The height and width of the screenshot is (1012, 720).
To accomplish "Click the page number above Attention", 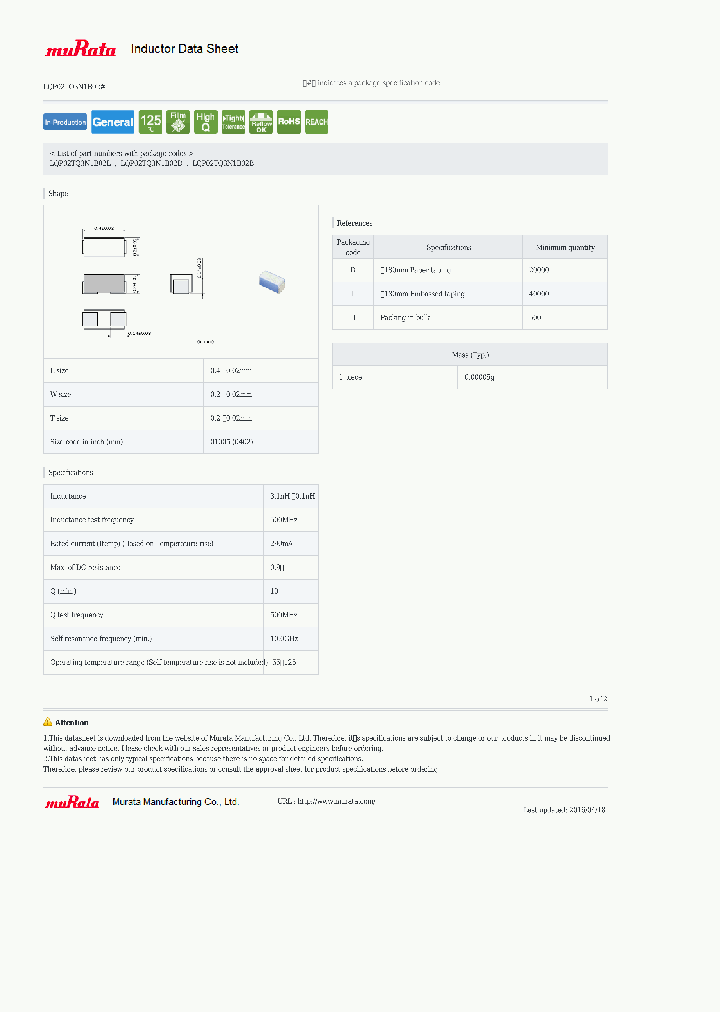I will [x=598, y=698].
